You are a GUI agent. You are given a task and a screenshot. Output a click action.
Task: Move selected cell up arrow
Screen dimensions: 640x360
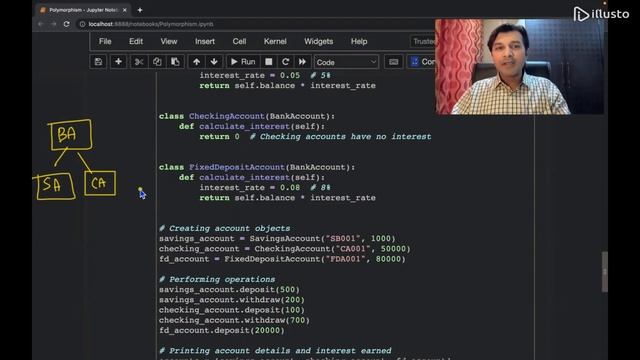click(196, 62)
